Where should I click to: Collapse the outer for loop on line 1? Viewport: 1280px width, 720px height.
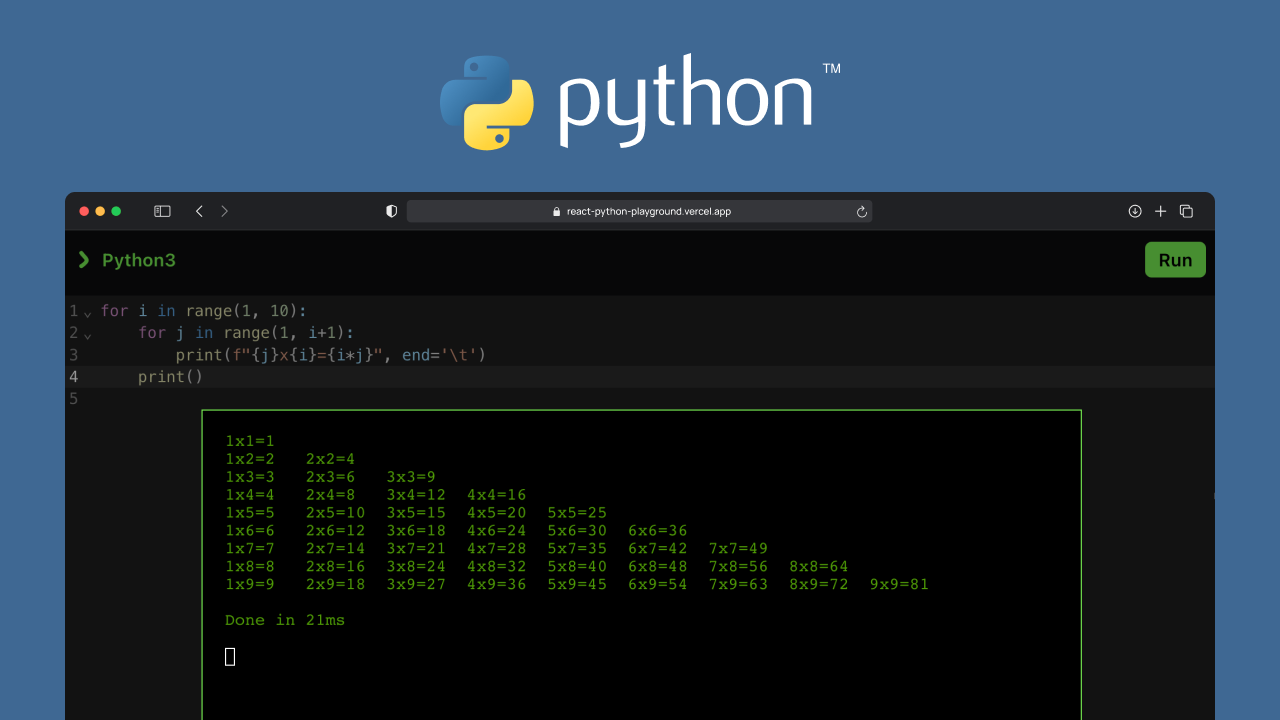click(87, 312)
